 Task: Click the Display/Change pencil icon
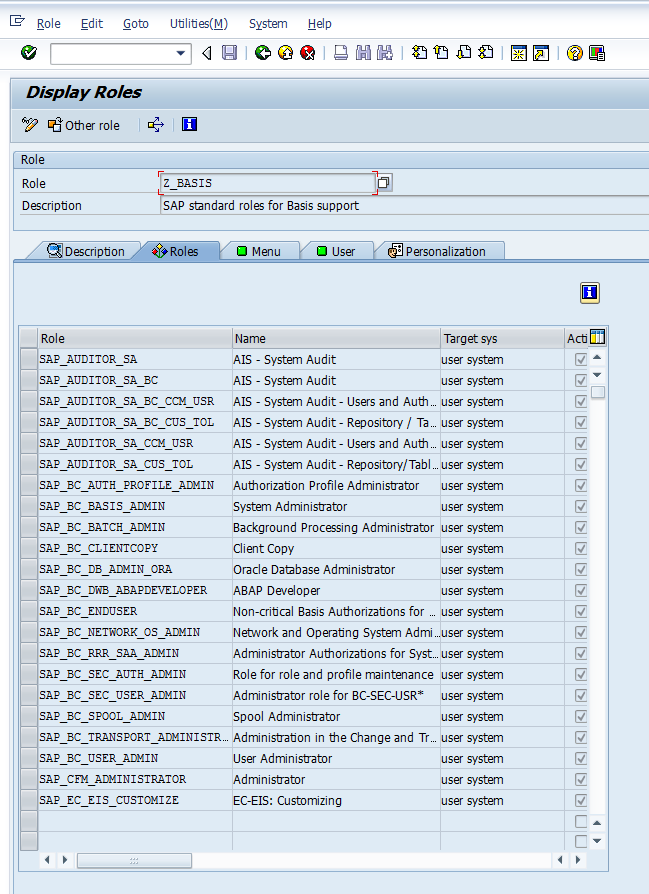click(30, 124)
